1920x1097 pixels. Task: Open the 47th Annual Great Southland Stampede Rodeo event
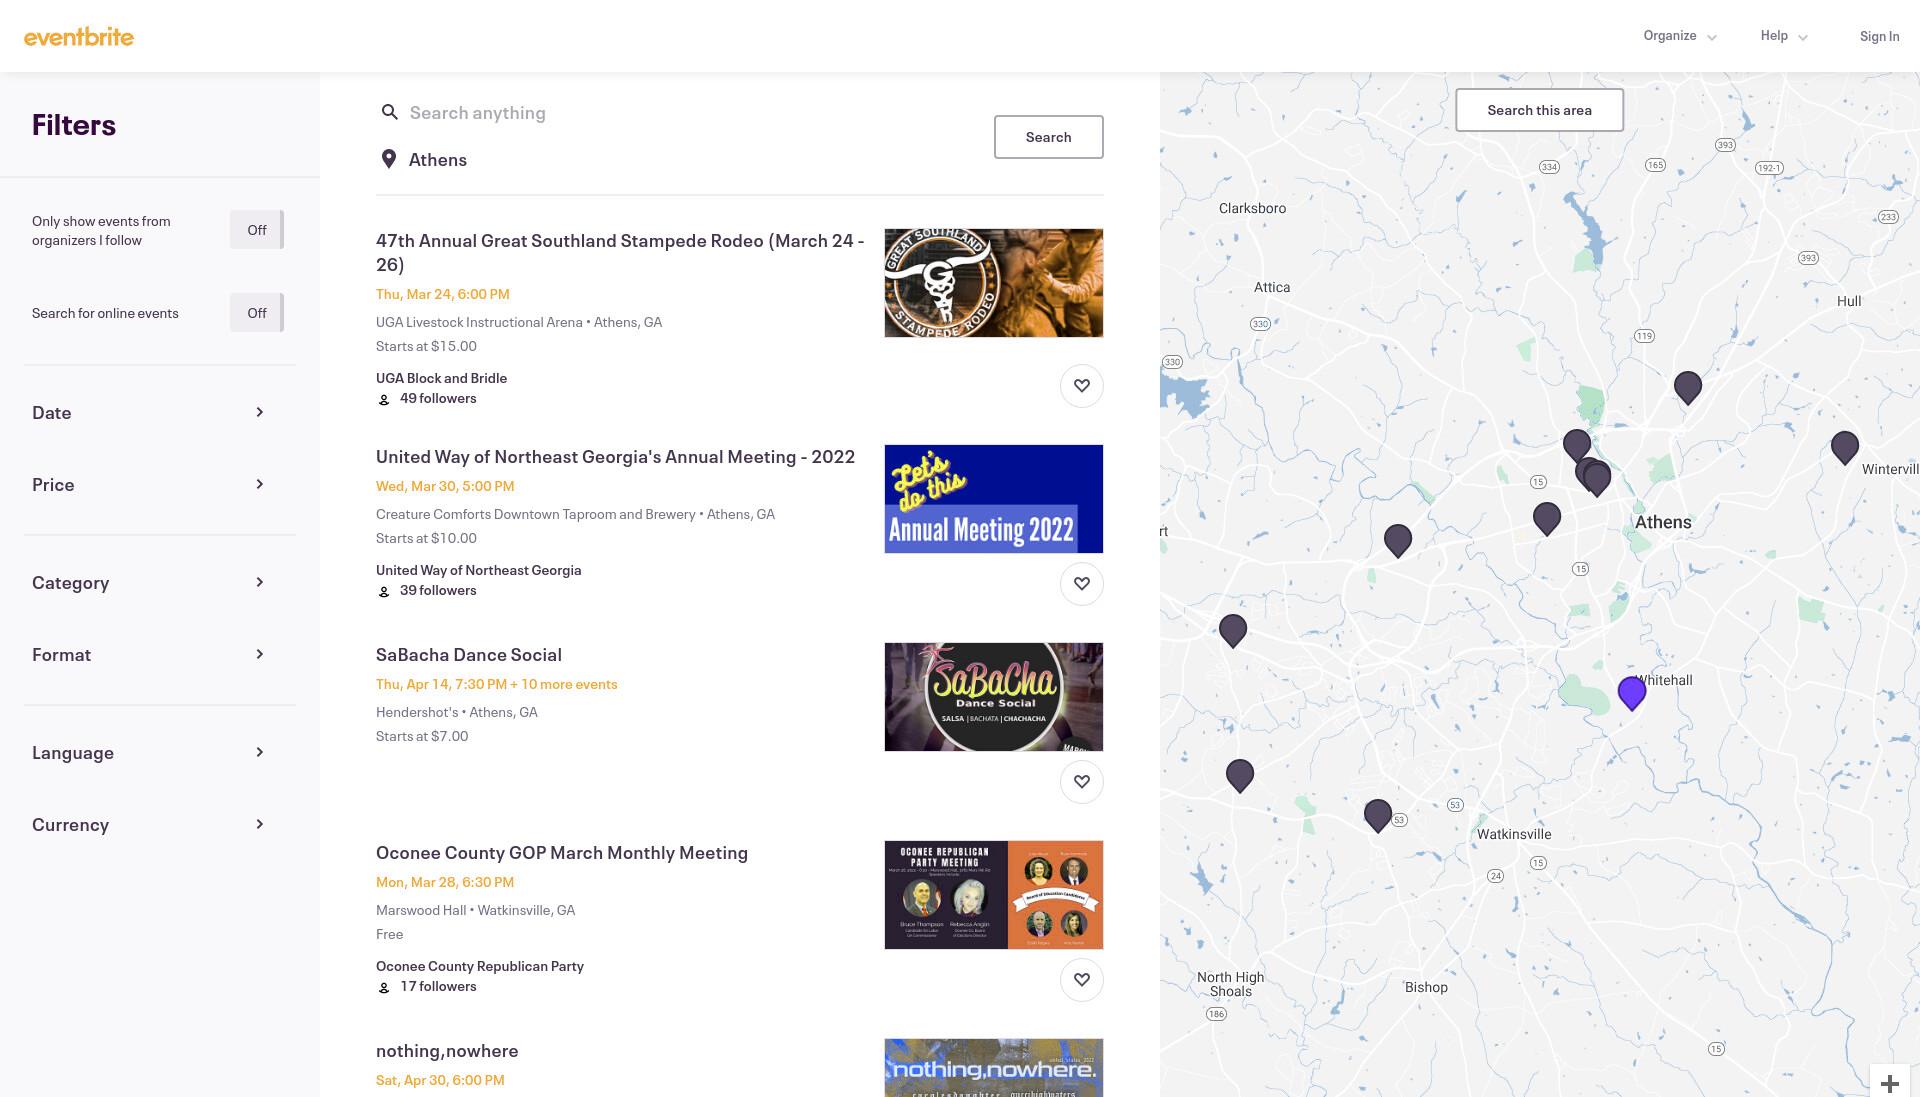tap(620, 252)
